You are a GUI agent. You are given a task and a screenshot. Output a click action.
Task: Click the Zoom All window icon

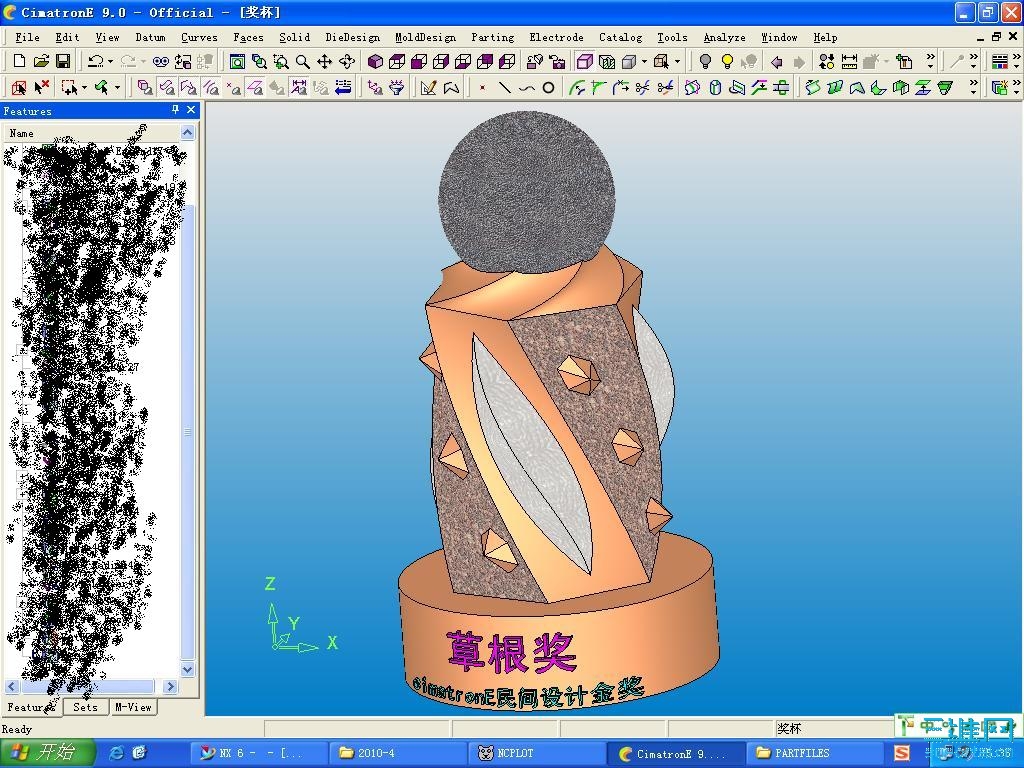237,61
